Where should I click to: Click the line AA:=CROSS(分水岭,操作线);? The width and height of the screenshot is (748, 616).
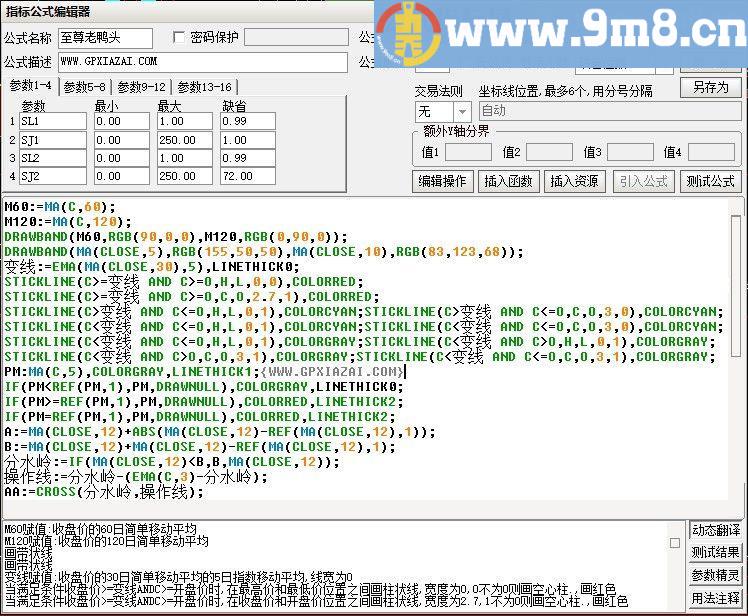click(x=104, y=492)
